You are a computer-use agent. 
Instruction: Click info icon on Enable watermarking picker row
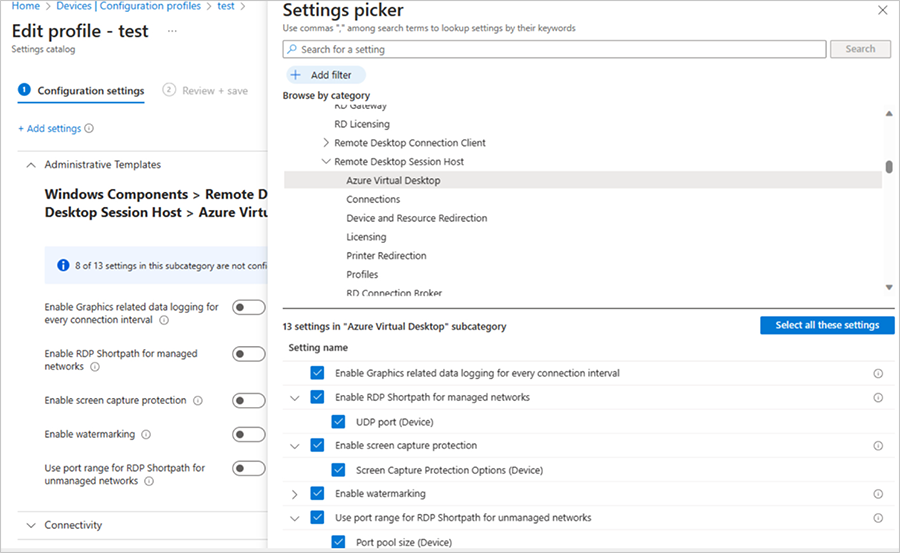pos(878,494)
